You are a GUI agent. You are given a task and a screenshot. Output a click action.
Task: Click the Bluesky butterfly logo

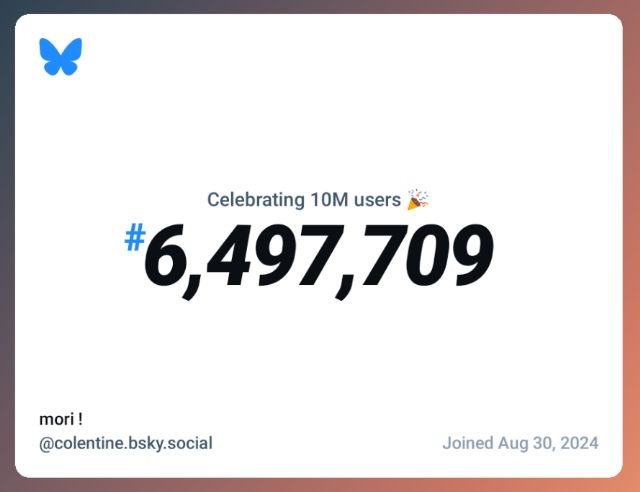click(x=60, y=56)
